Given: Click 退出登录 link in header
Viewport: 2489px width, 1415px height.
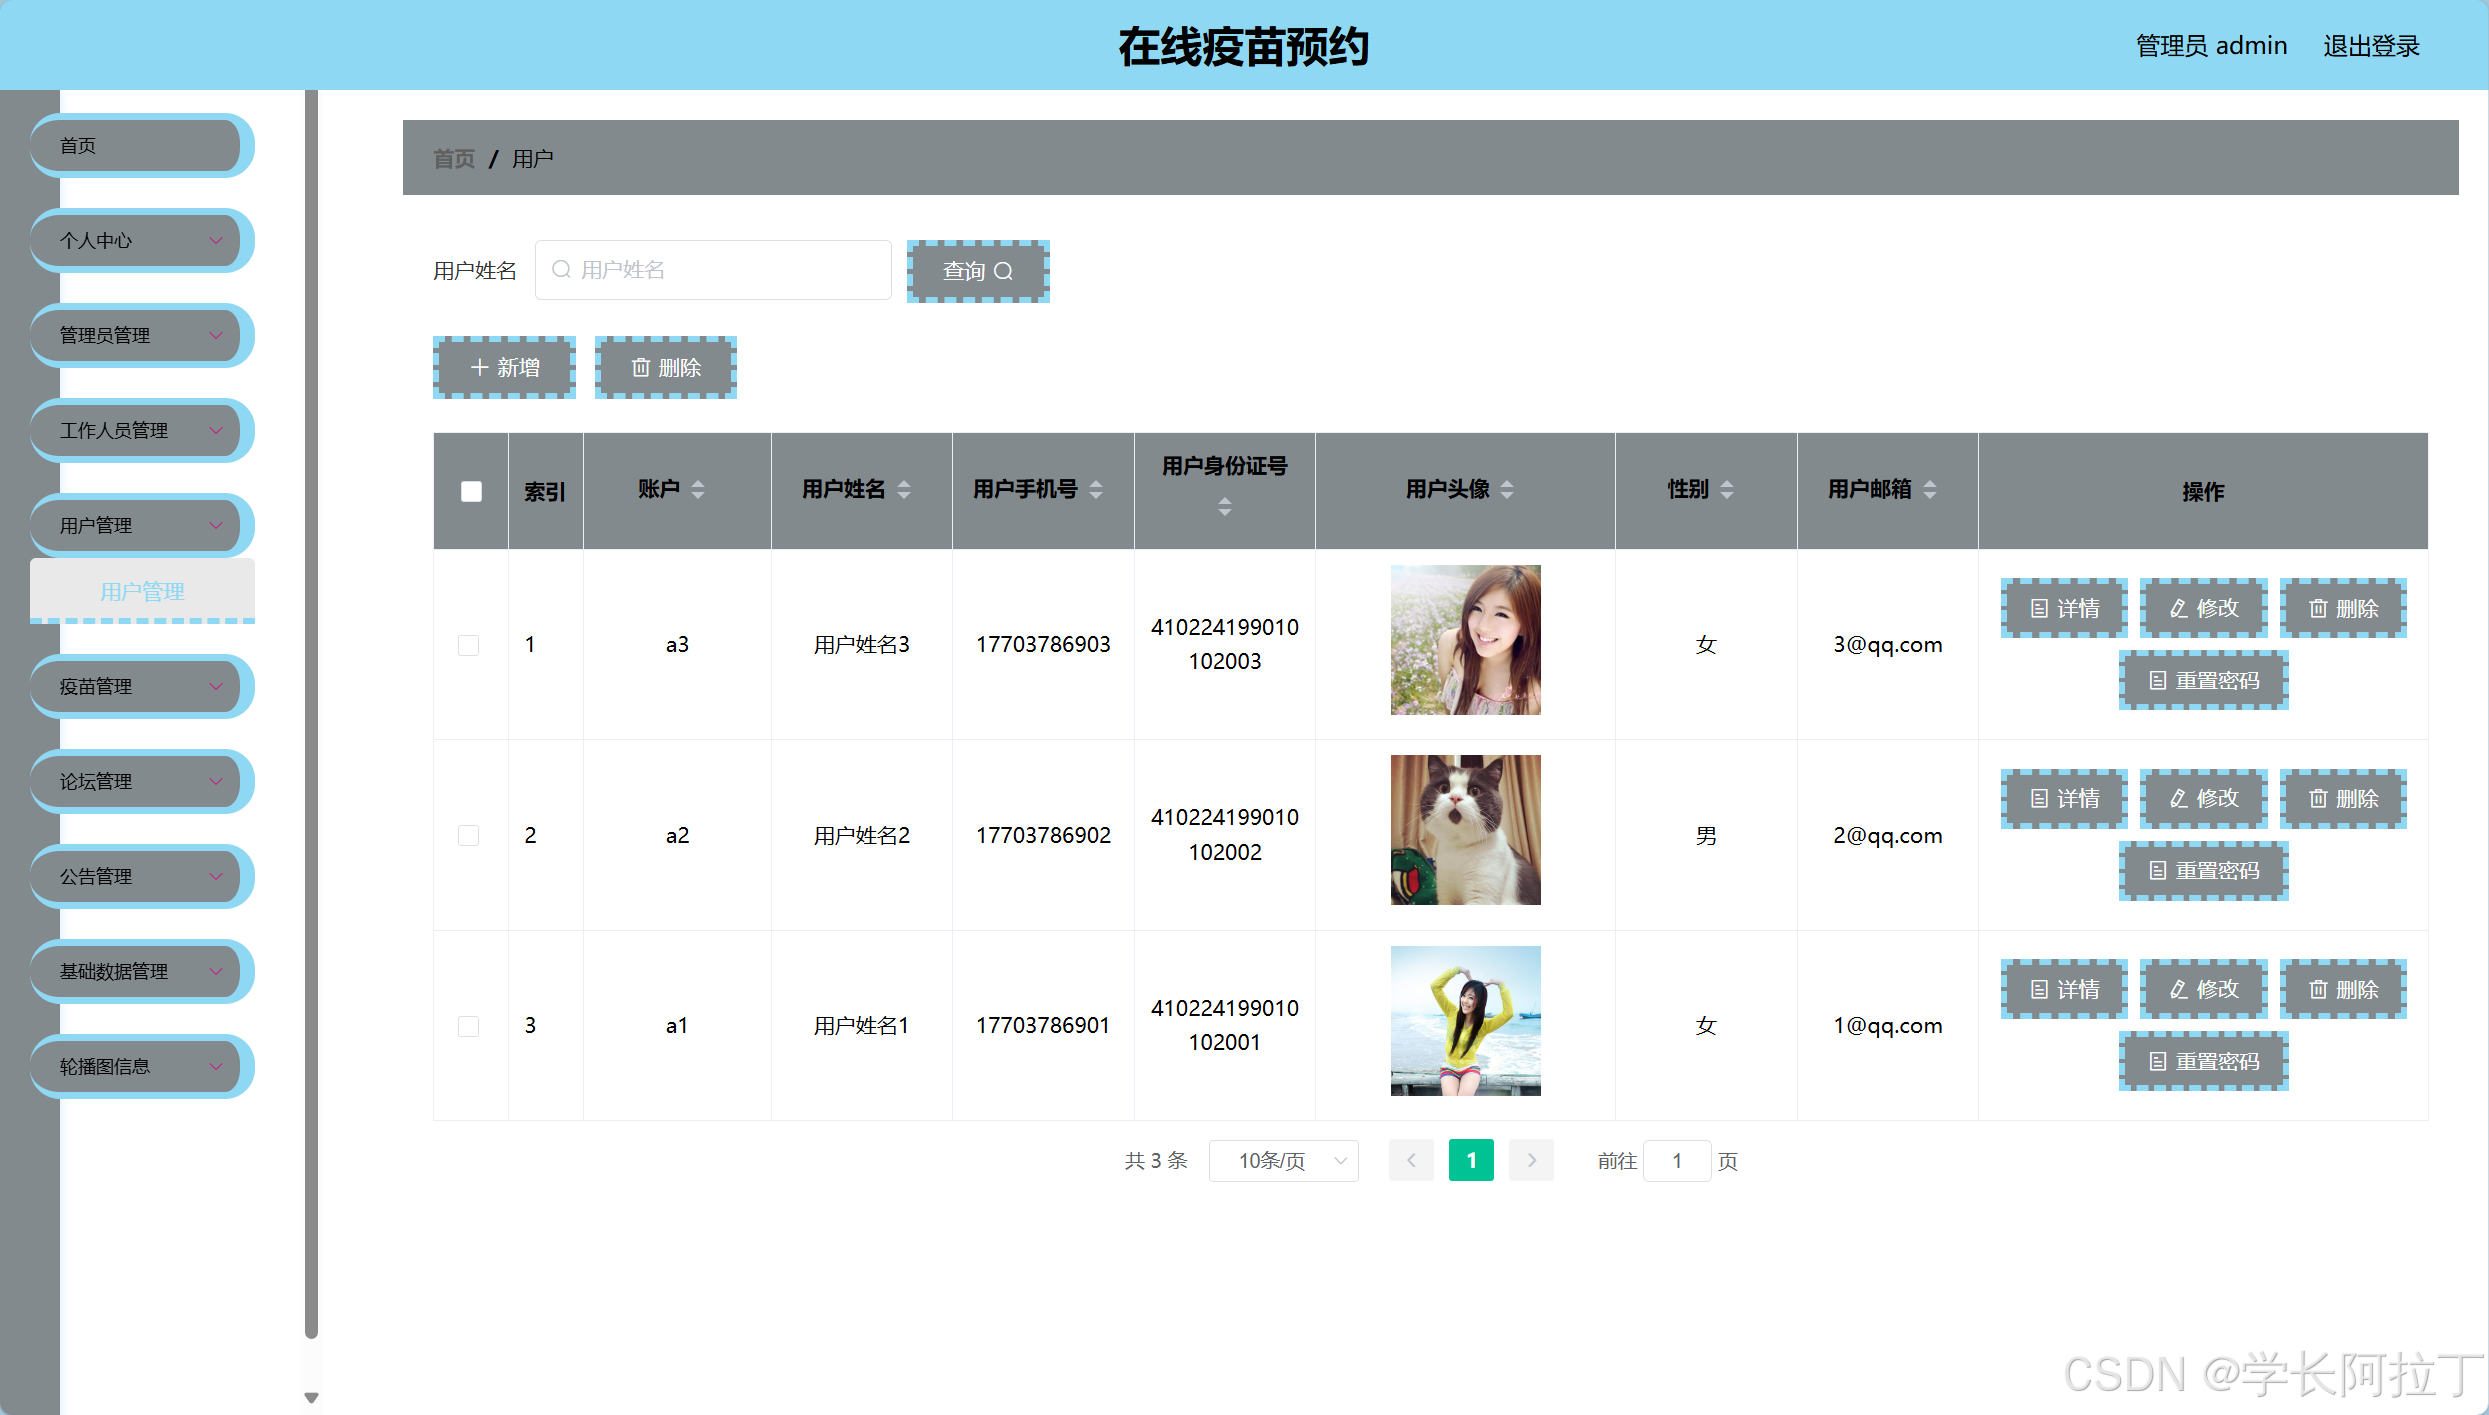Looking at the screenshot, I should pos(2370,46).
